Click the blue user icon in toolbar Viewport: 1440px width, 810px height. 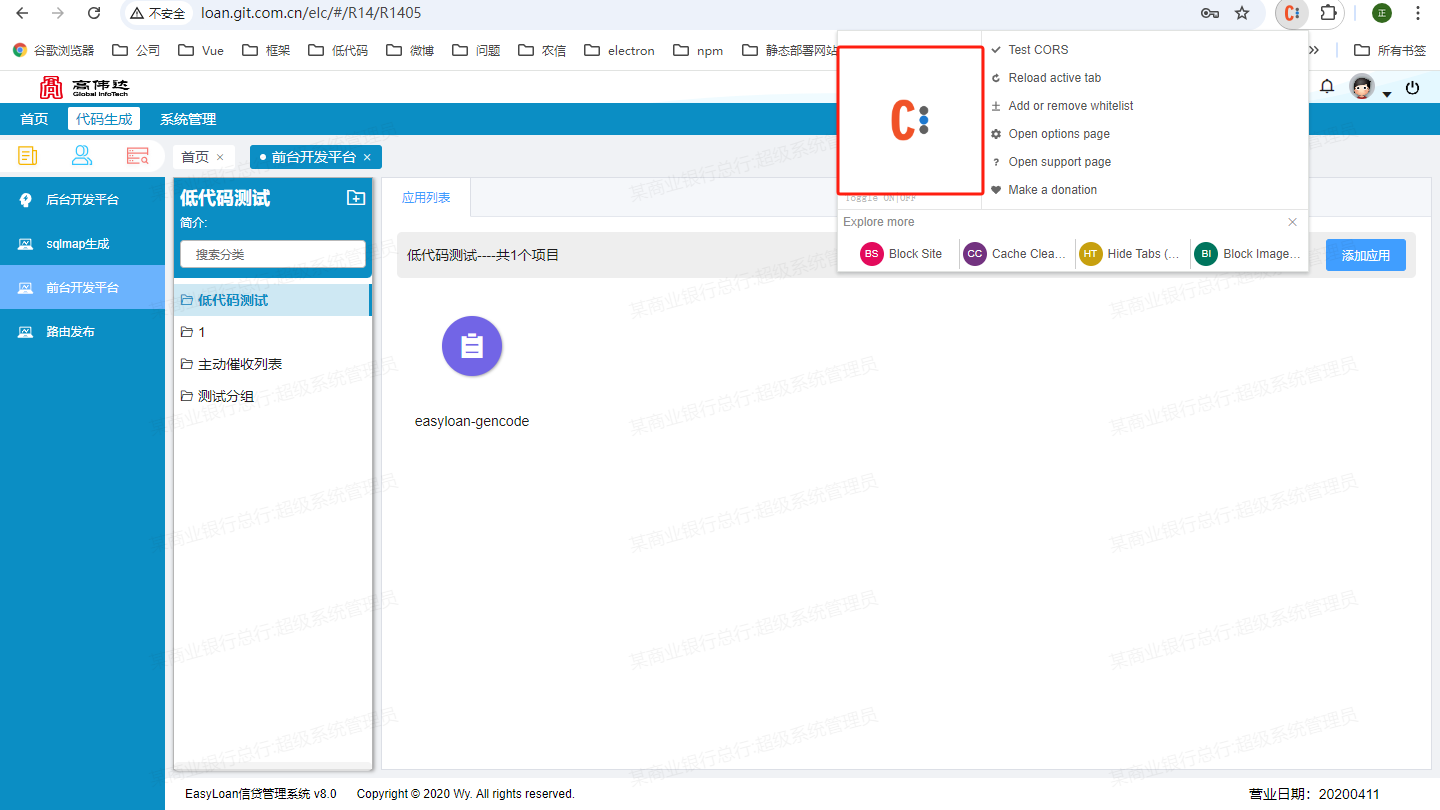82,156
